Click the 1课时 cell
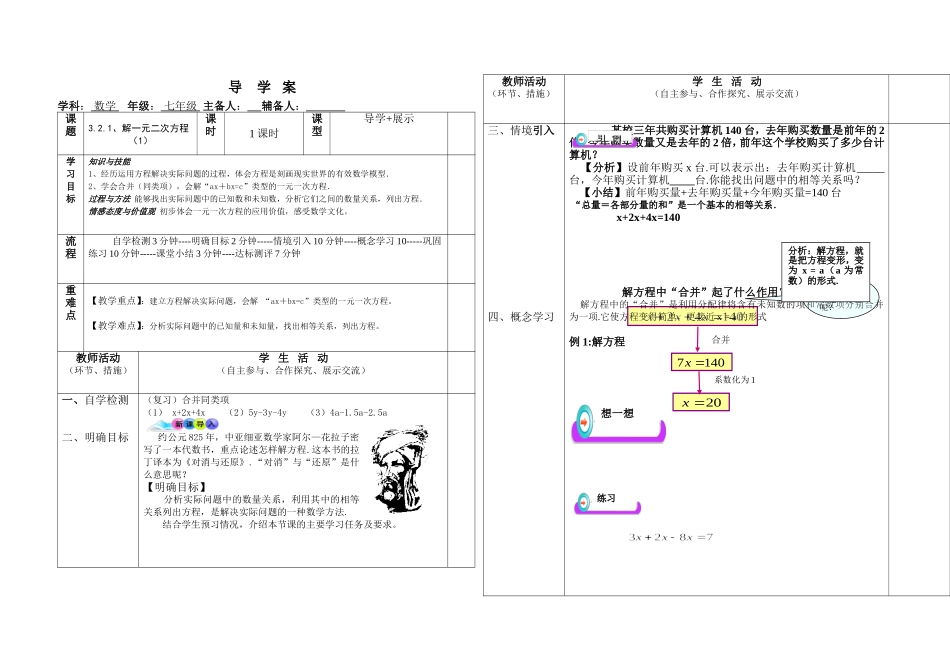Viewport: 950px width, 672px height. click(264, 133)
